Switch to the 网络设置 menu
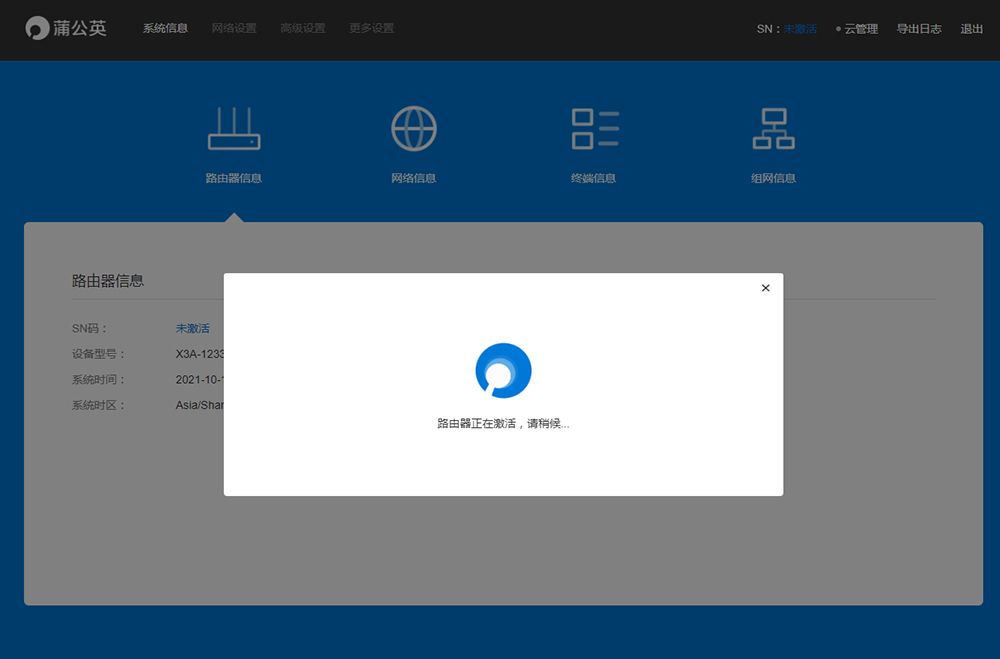 point(234,28)
